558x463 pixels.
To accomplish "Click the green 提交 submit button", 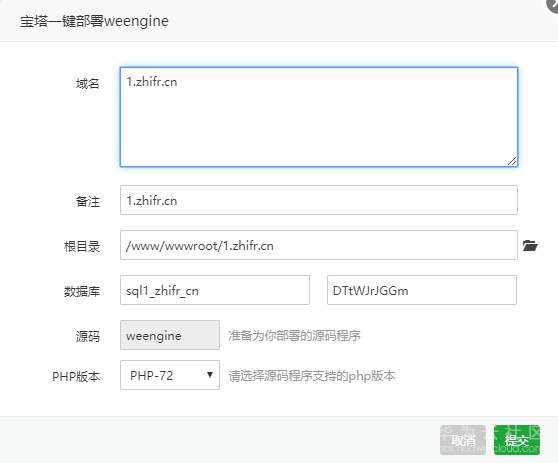I will click(517, 440).
